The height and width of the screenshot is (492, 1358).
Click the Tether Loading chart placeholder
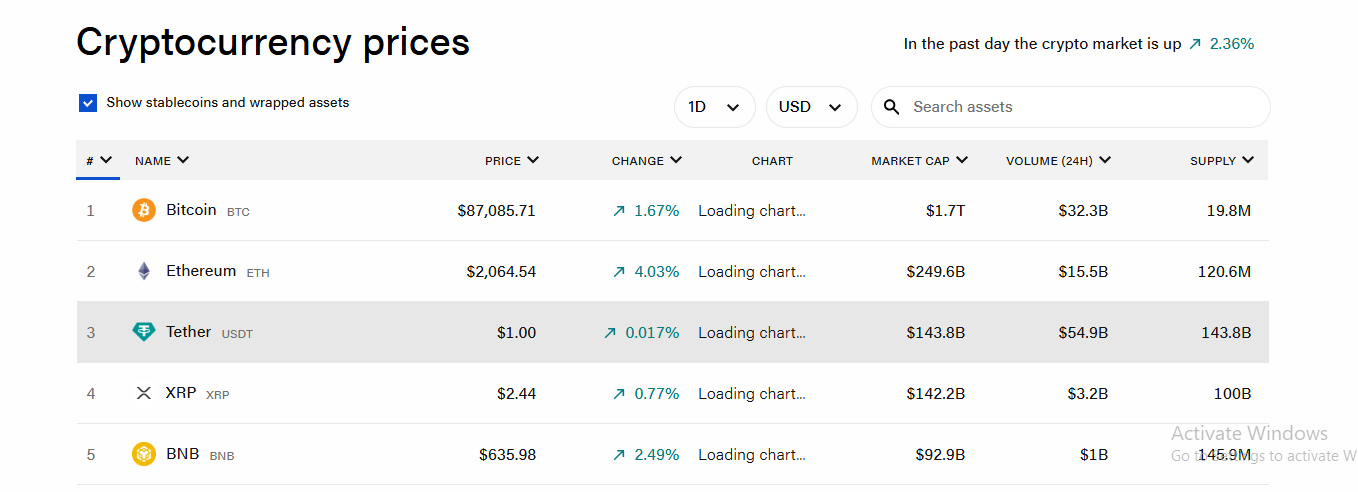(x=752, y=333)
